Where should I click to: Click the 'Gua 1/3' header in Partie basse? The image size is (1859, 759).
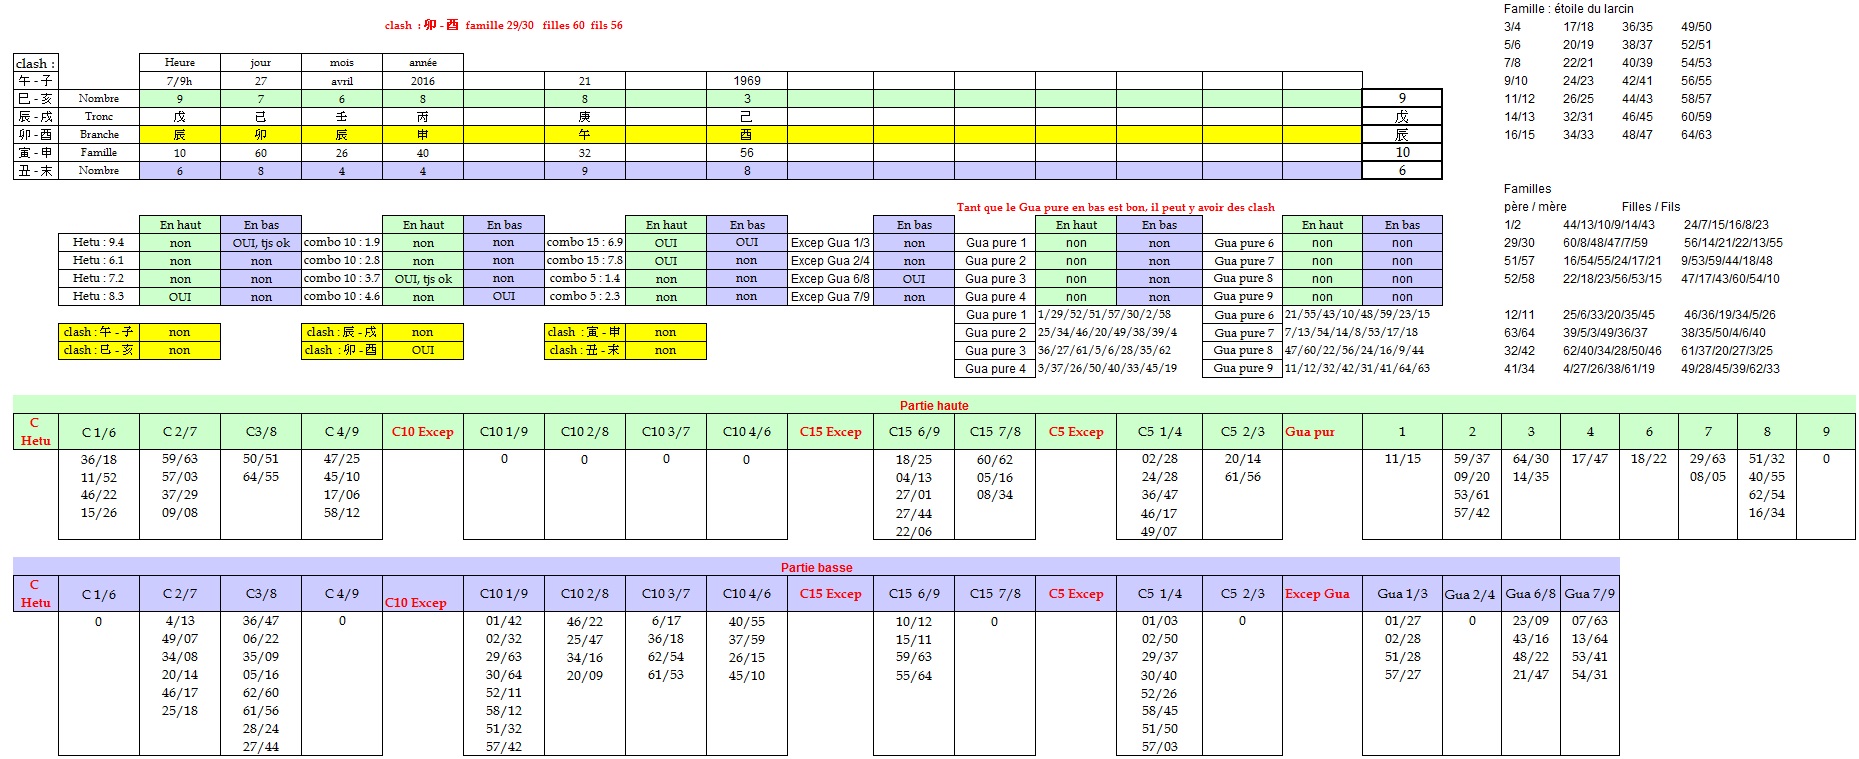click(x=1402, y=594)
